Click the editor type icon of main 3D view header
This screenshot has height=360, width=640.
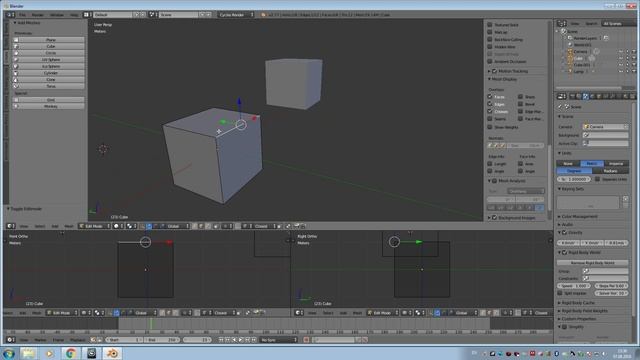click(10, 226)
